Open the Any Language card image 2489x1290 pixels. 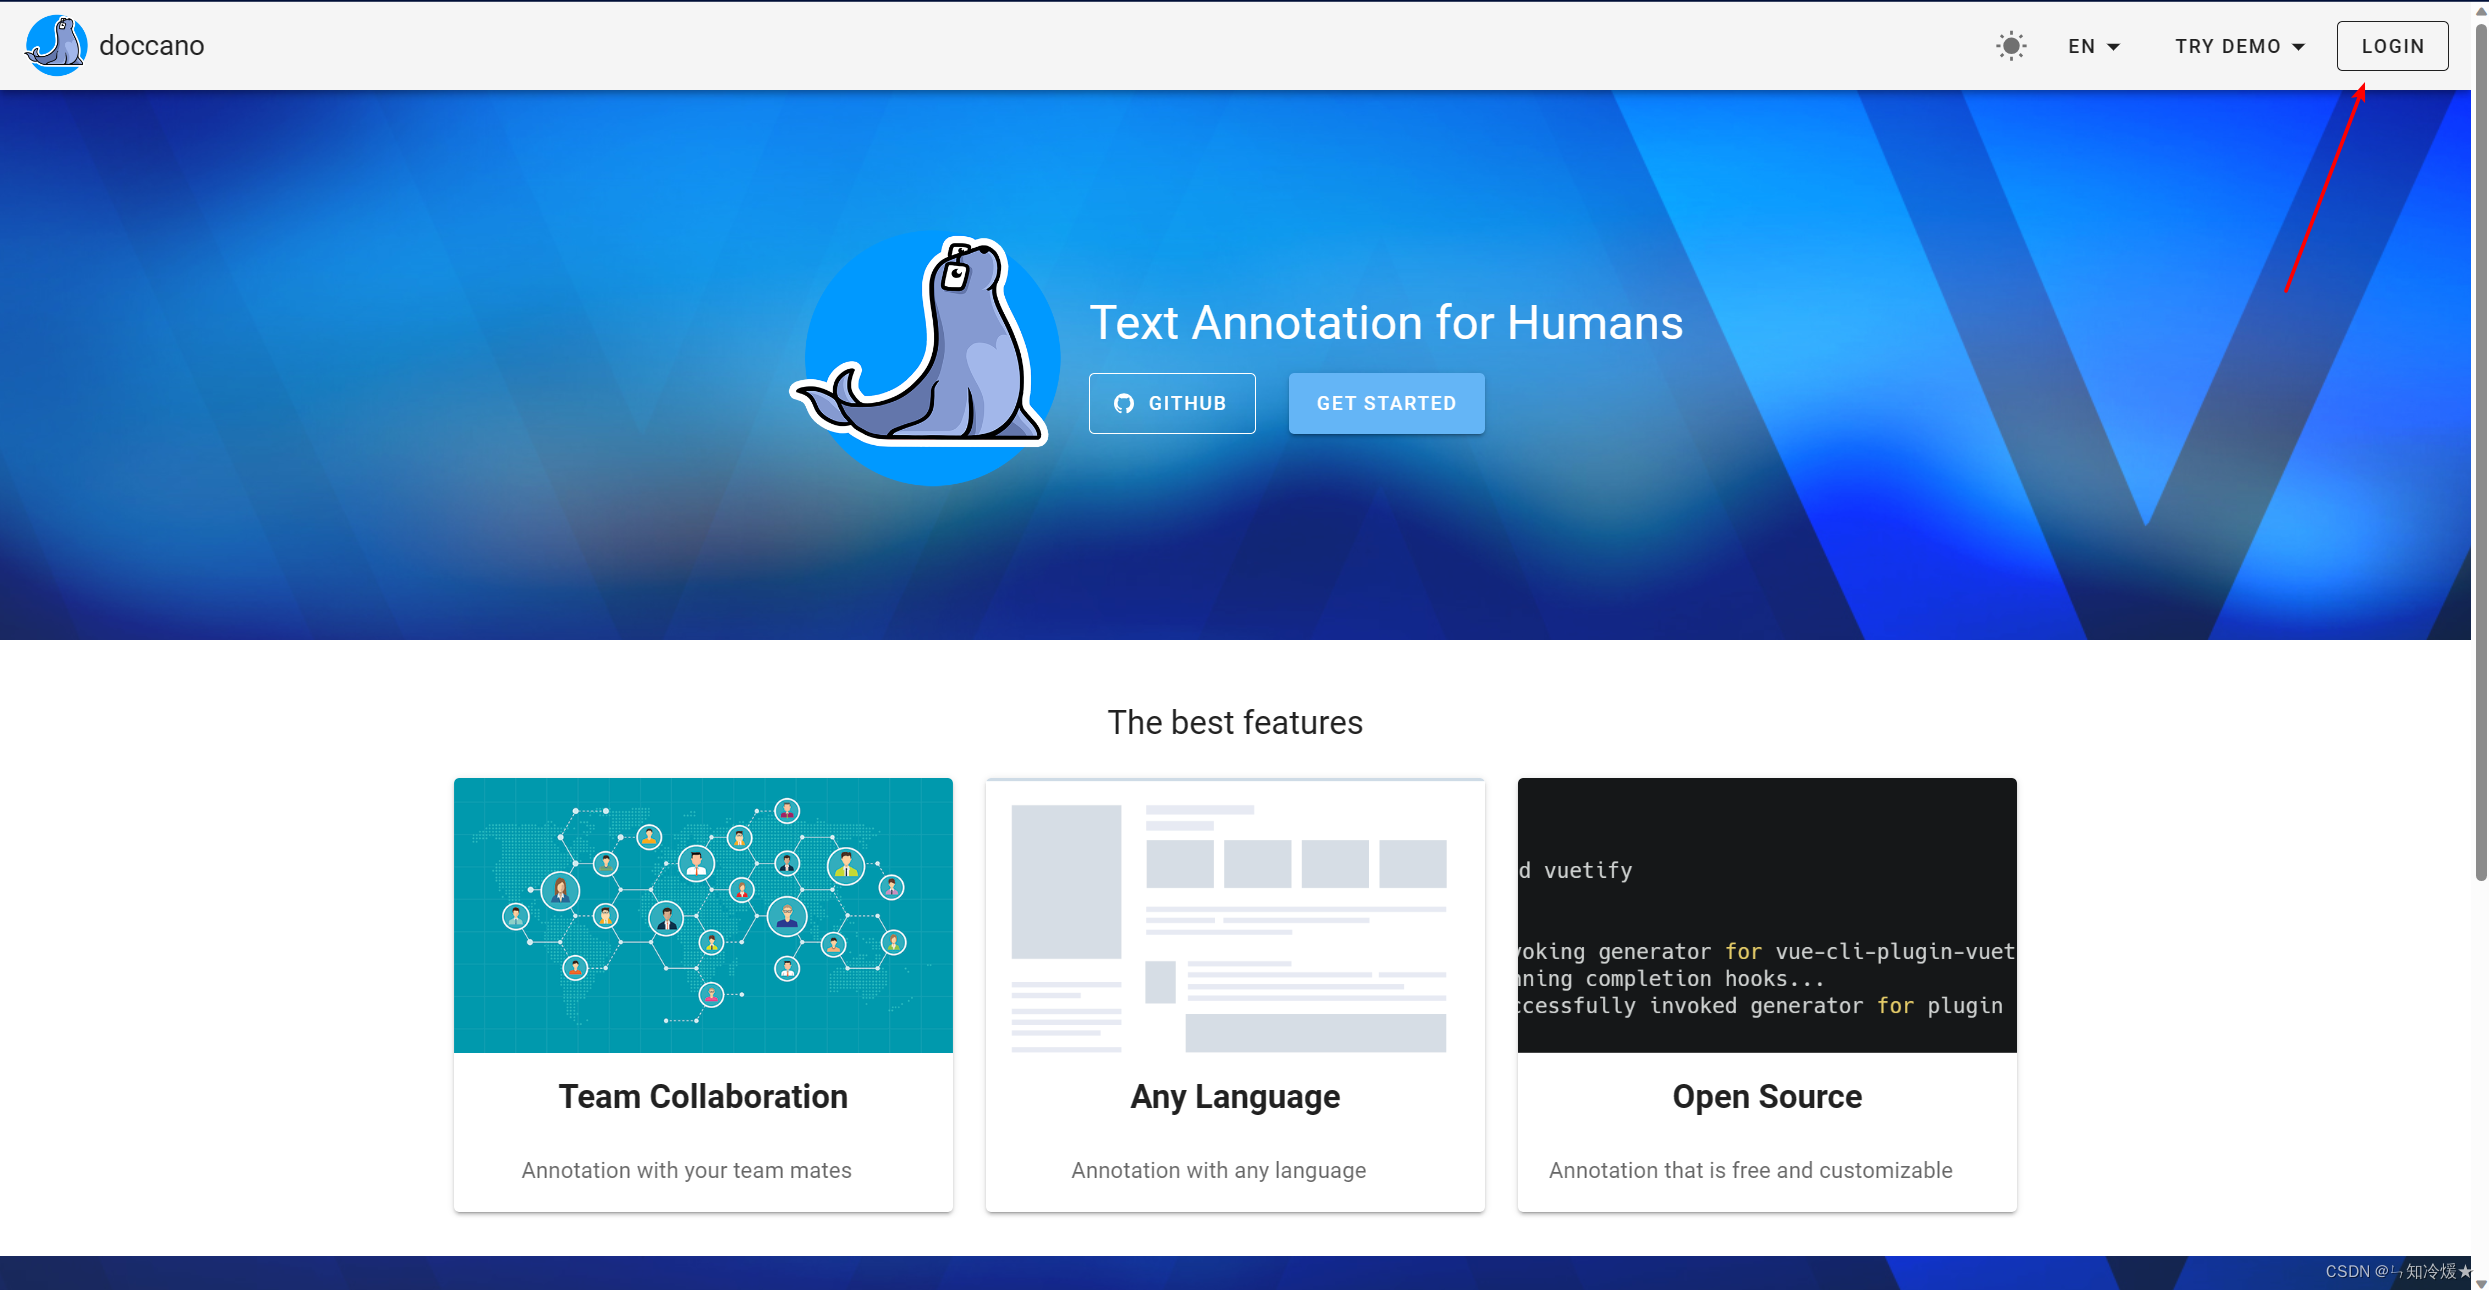click(x=1234, y=914)
